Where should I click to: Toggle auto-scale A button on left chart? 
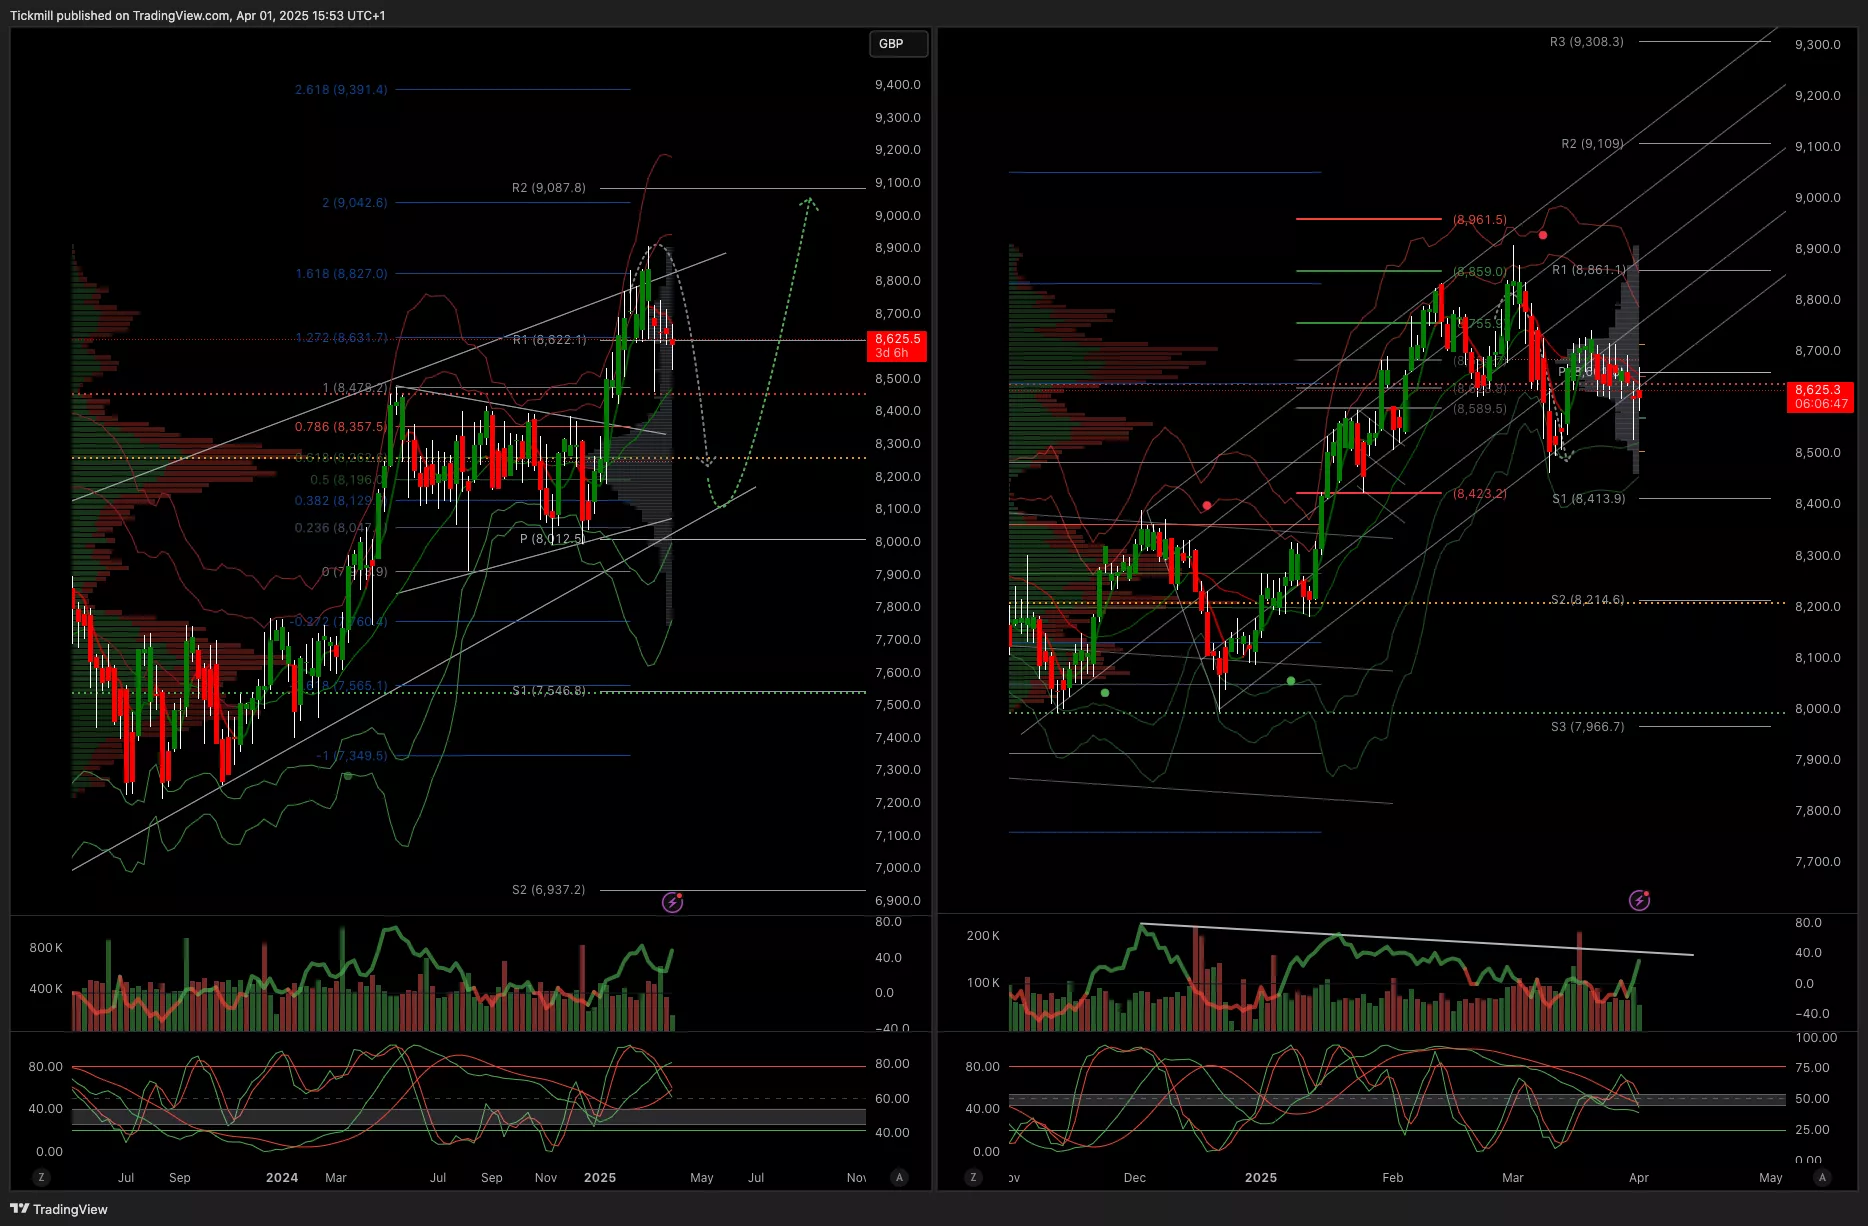pos(899,1177)
